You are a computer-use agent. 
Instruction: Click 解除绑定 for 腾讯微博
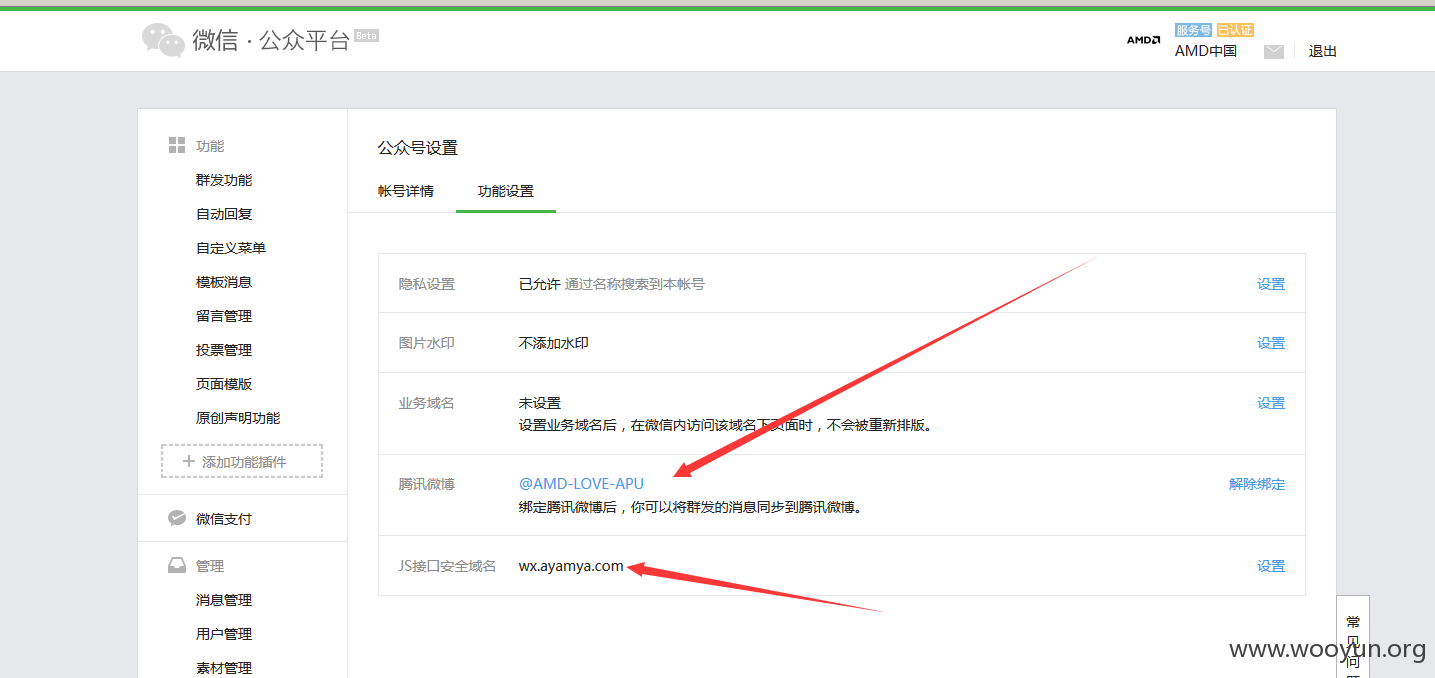[x=1257, y=484]
